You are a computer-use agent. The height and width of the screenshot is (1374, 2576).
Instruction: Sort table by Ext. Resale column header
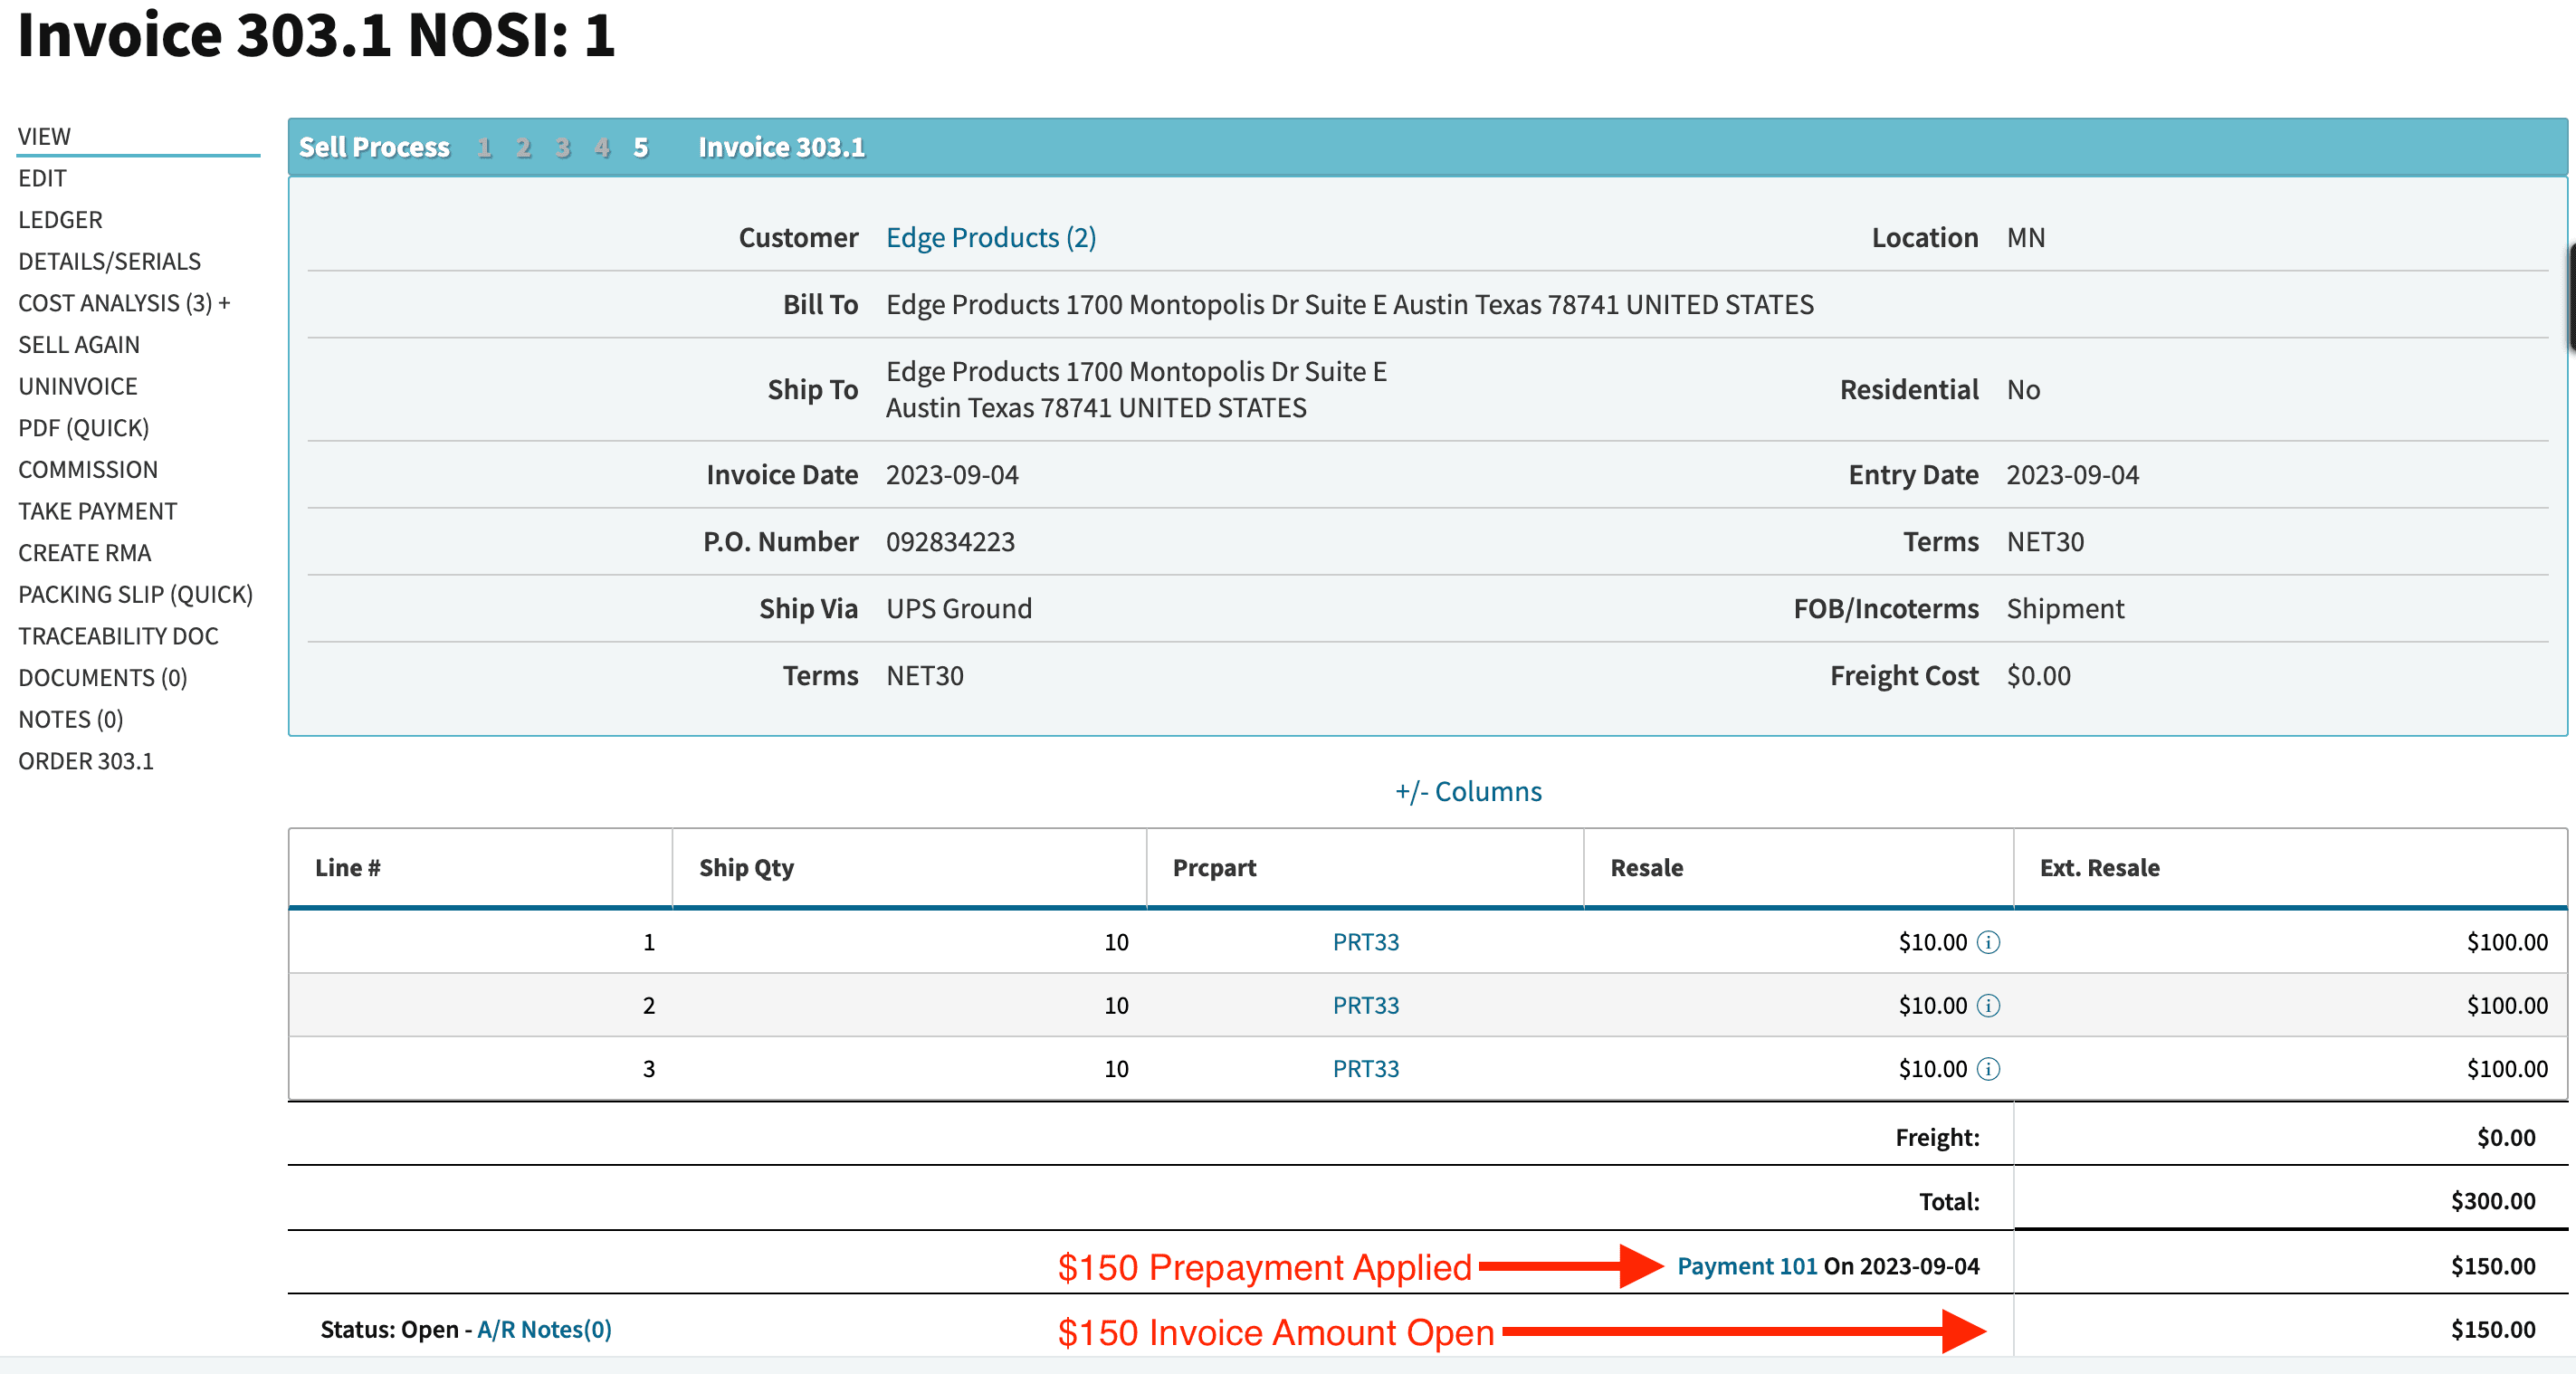click(x=2099, y=867)
